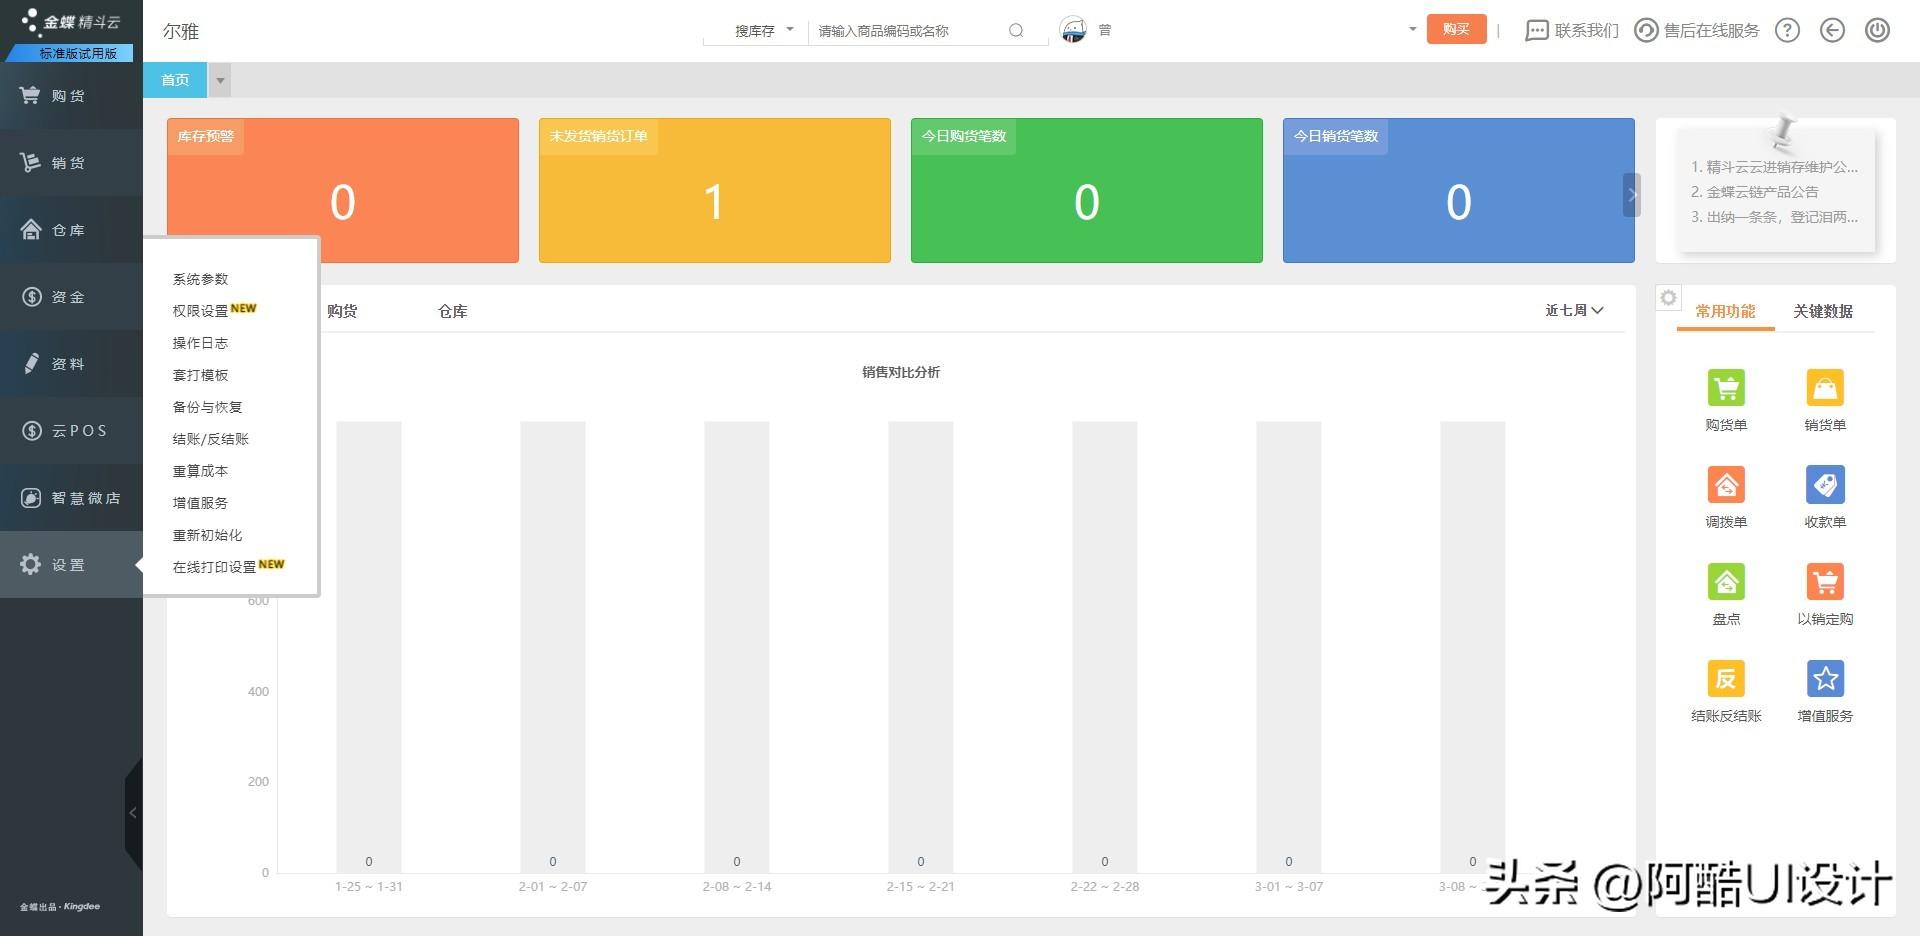Select 结账/反结账 in settings menu
Screen dimensions: 1920x936
point(210,439)
